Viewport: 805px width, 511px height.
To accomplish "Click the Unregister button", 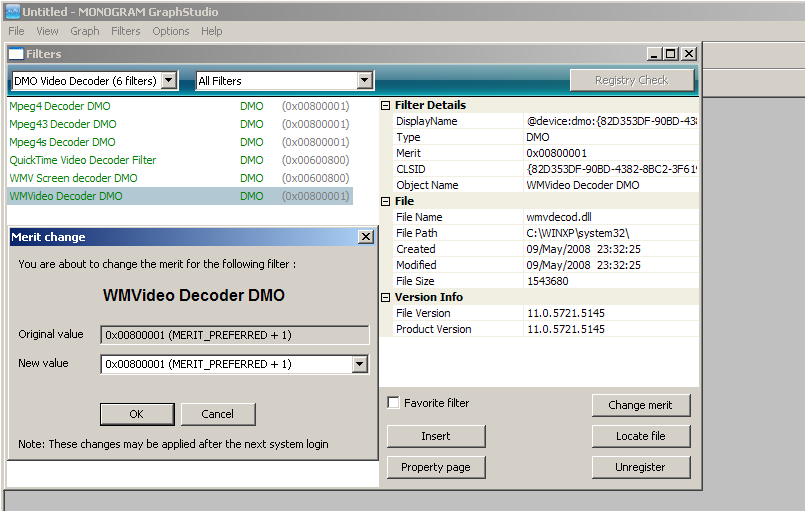I will tap(641, 467).
